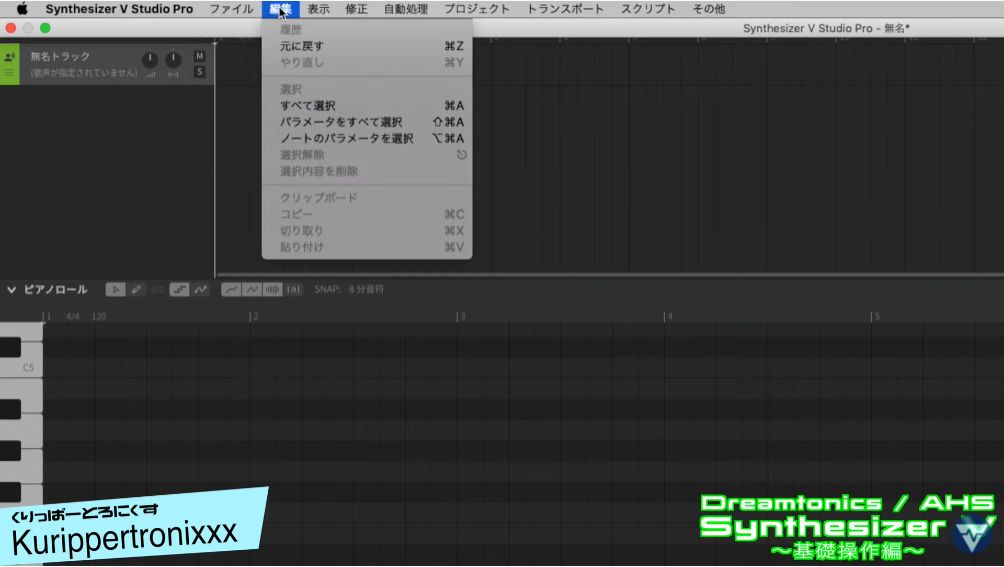Click the [a] phoneme display icon
This screenshot has height=567, width=1004.
(293, 290)
